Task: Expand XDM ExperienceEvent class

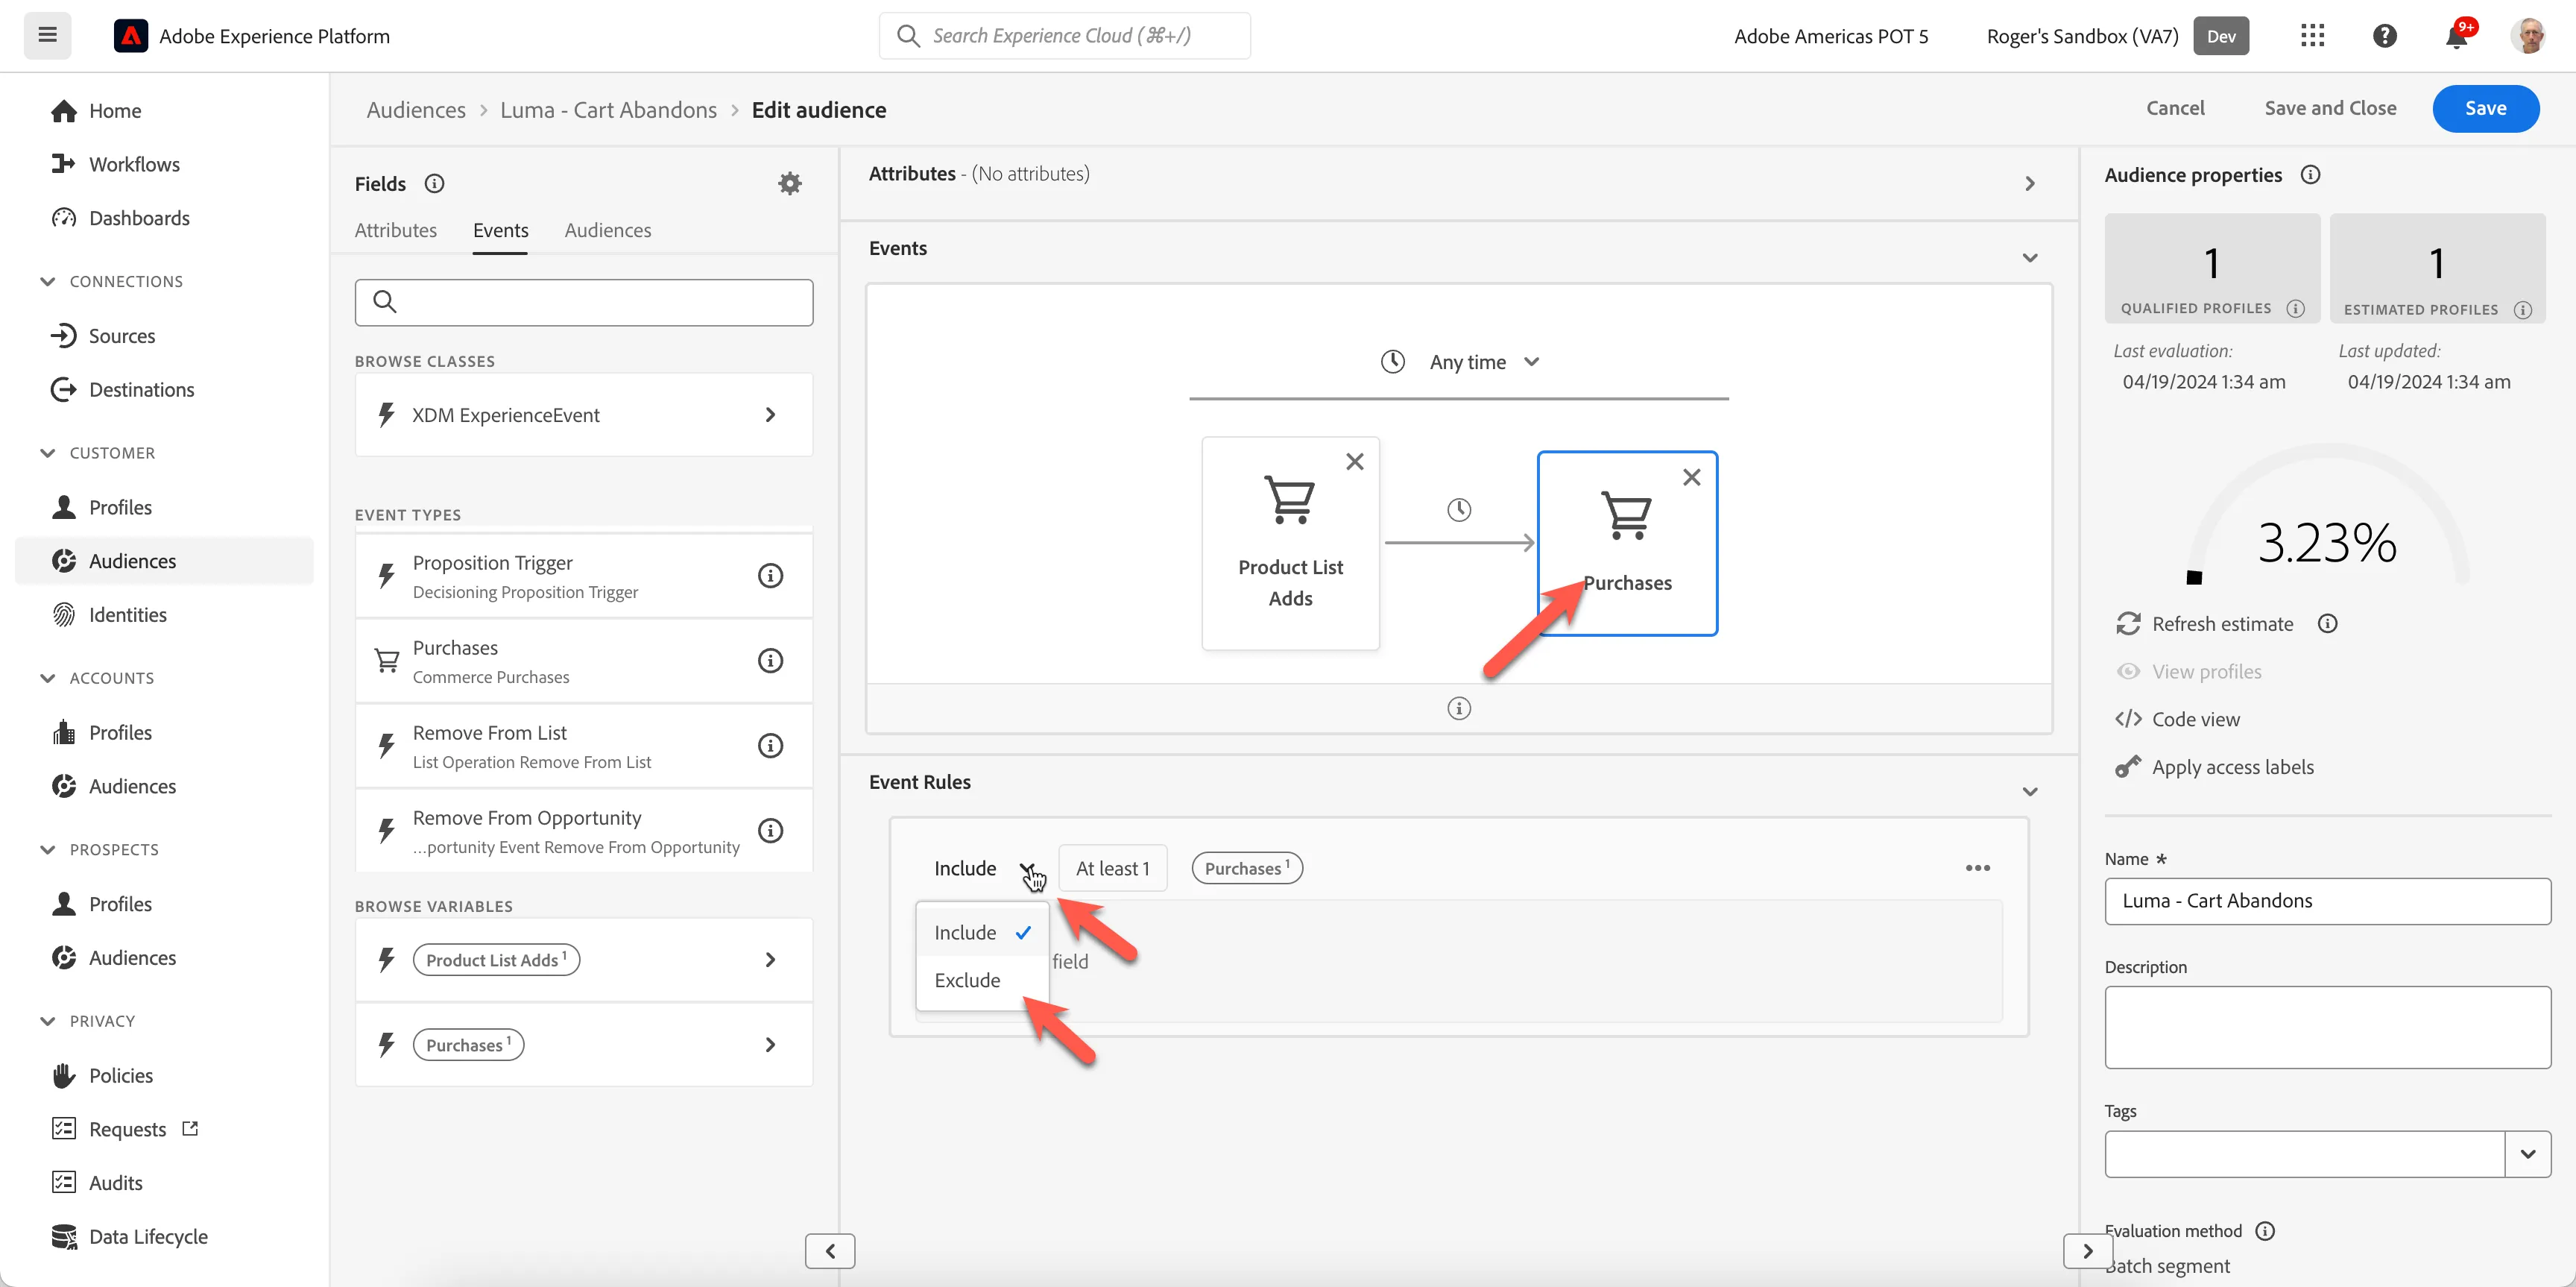Action: pyautogui.click(x=583, y=414)
